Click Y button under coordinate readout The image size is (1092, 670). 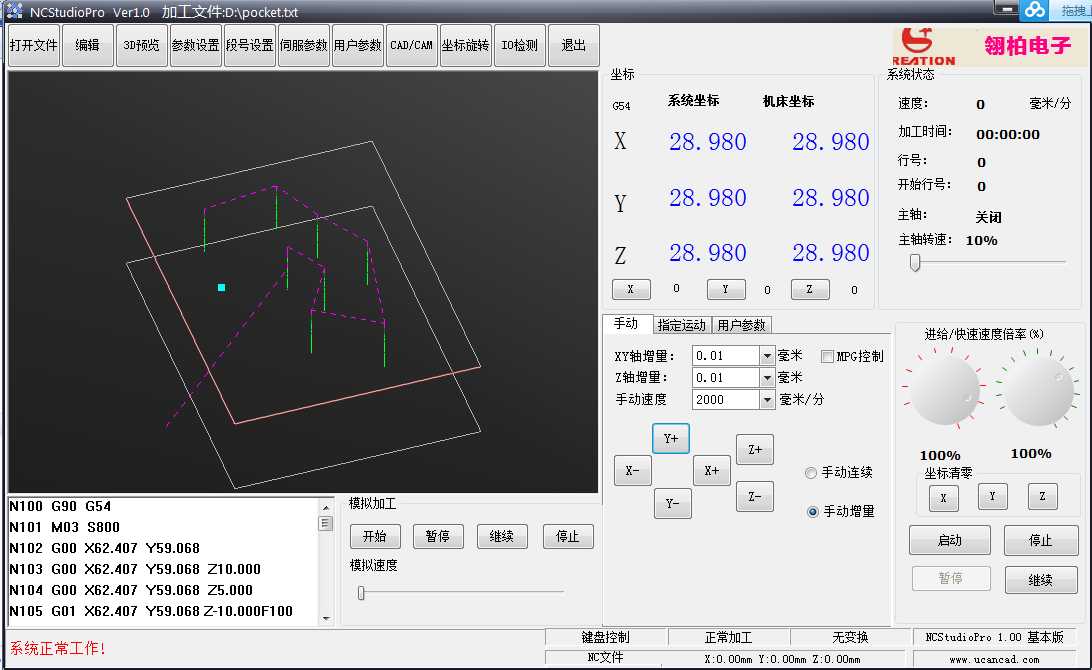[x=726, y=289]
